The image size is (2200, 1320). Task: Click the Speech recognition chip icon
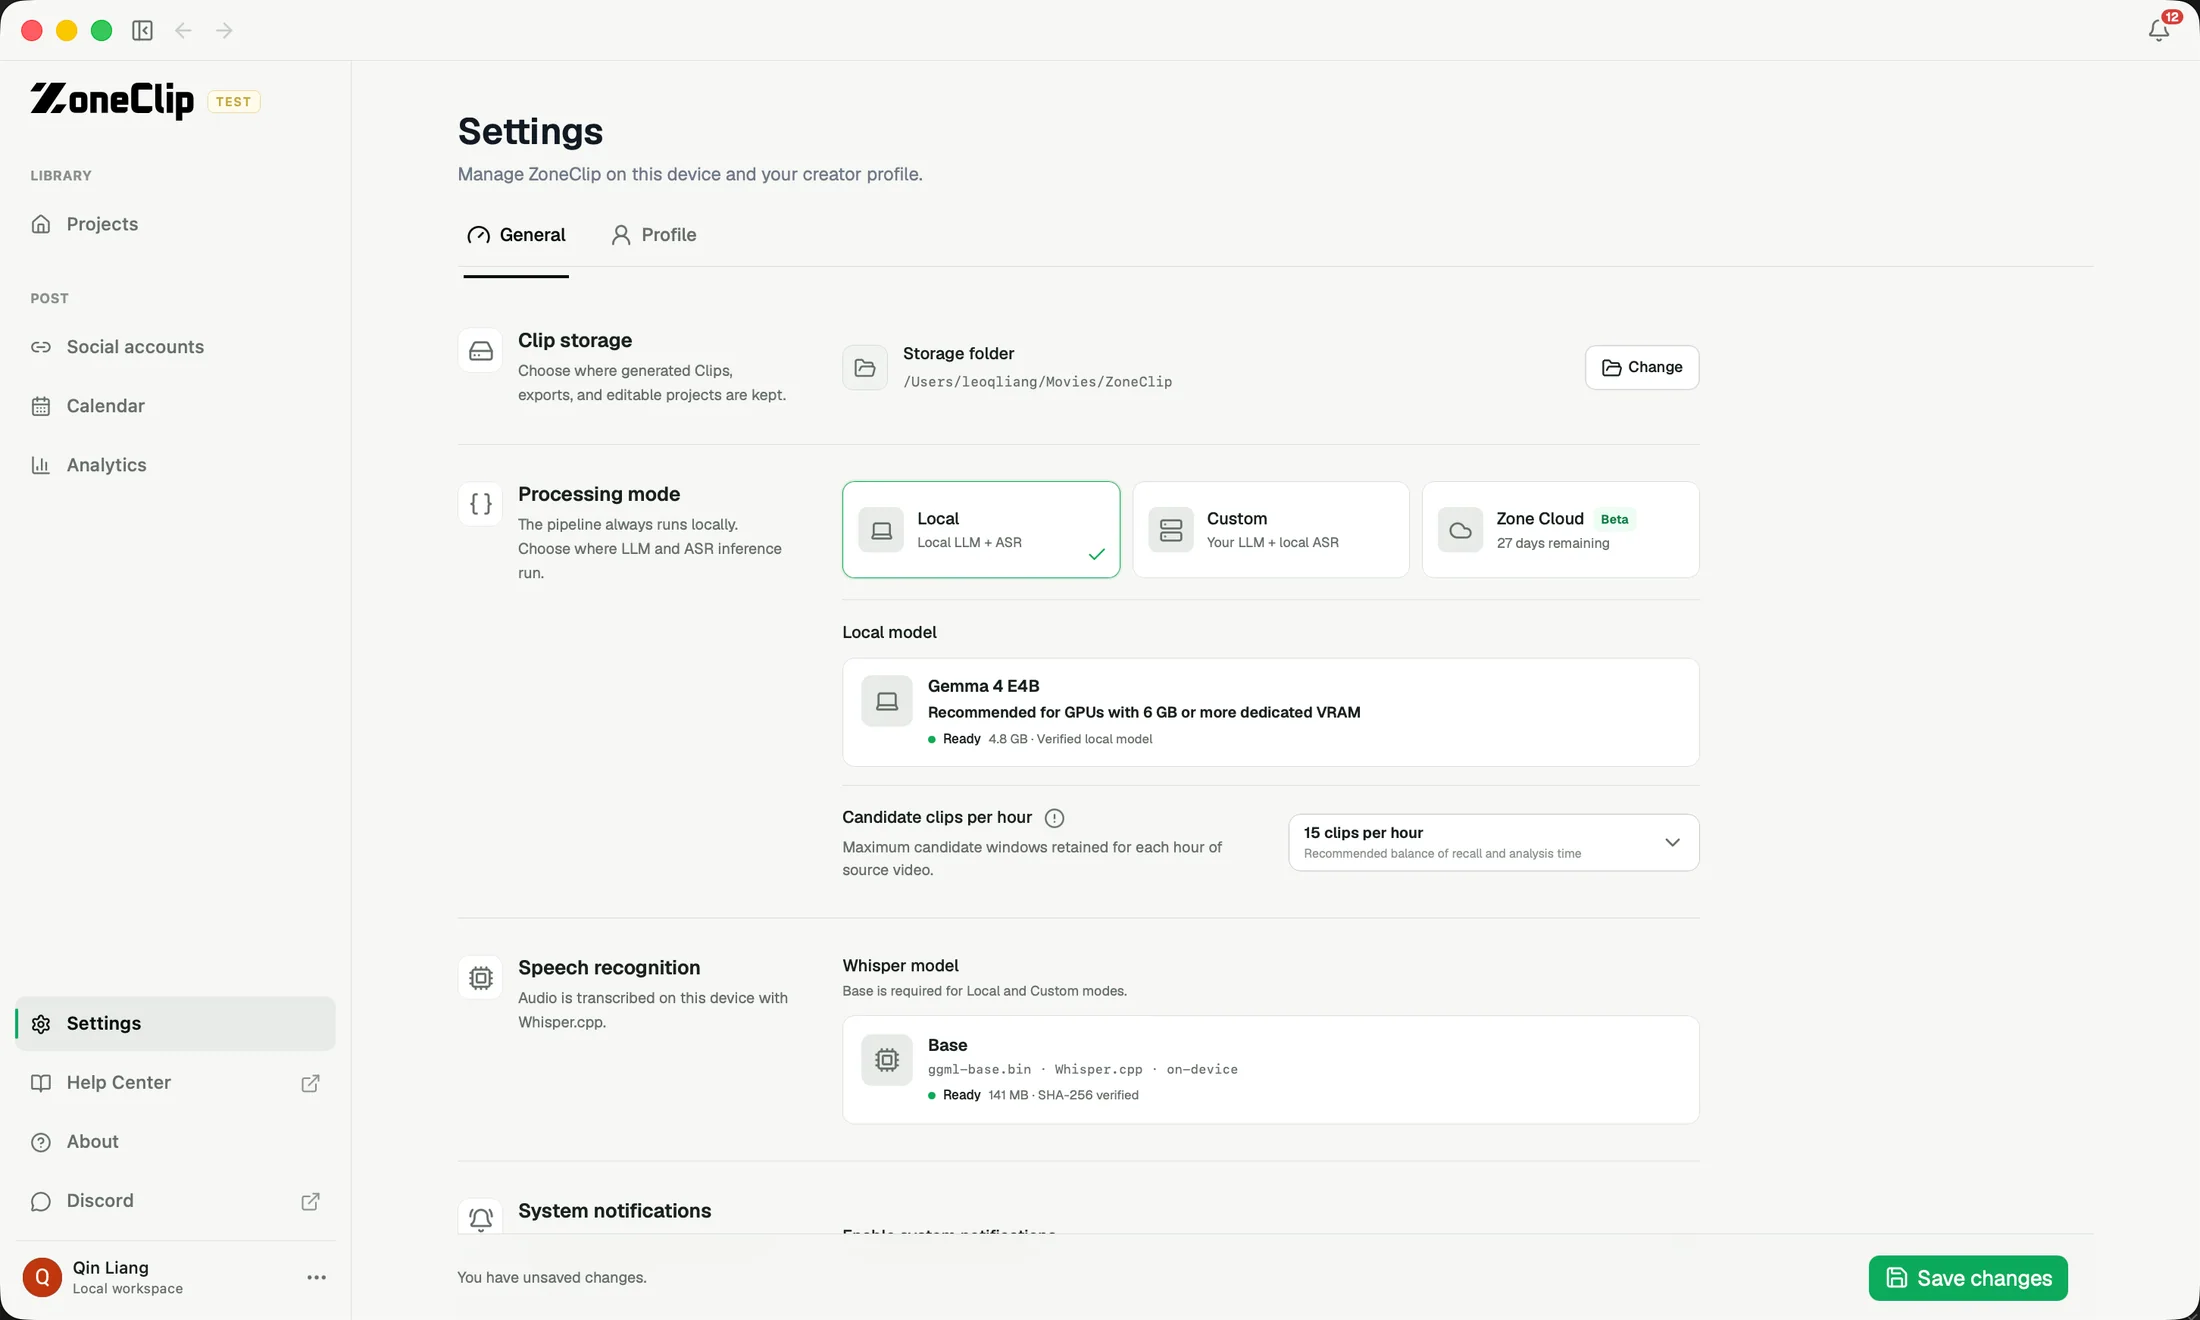coord(480,978)
